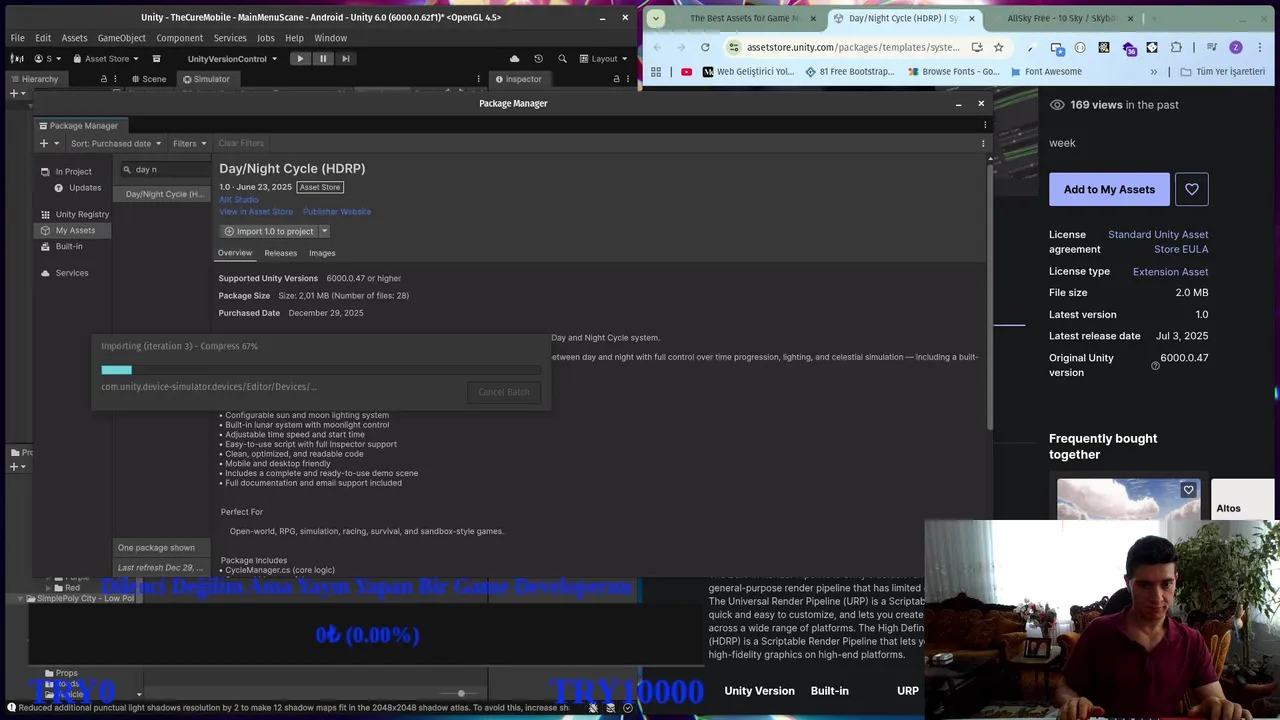Viewport: 1280px width, 720px height.
Task: Click the wishlist heart beside Add to My Assets
Action: click(x=1192, y=189)
